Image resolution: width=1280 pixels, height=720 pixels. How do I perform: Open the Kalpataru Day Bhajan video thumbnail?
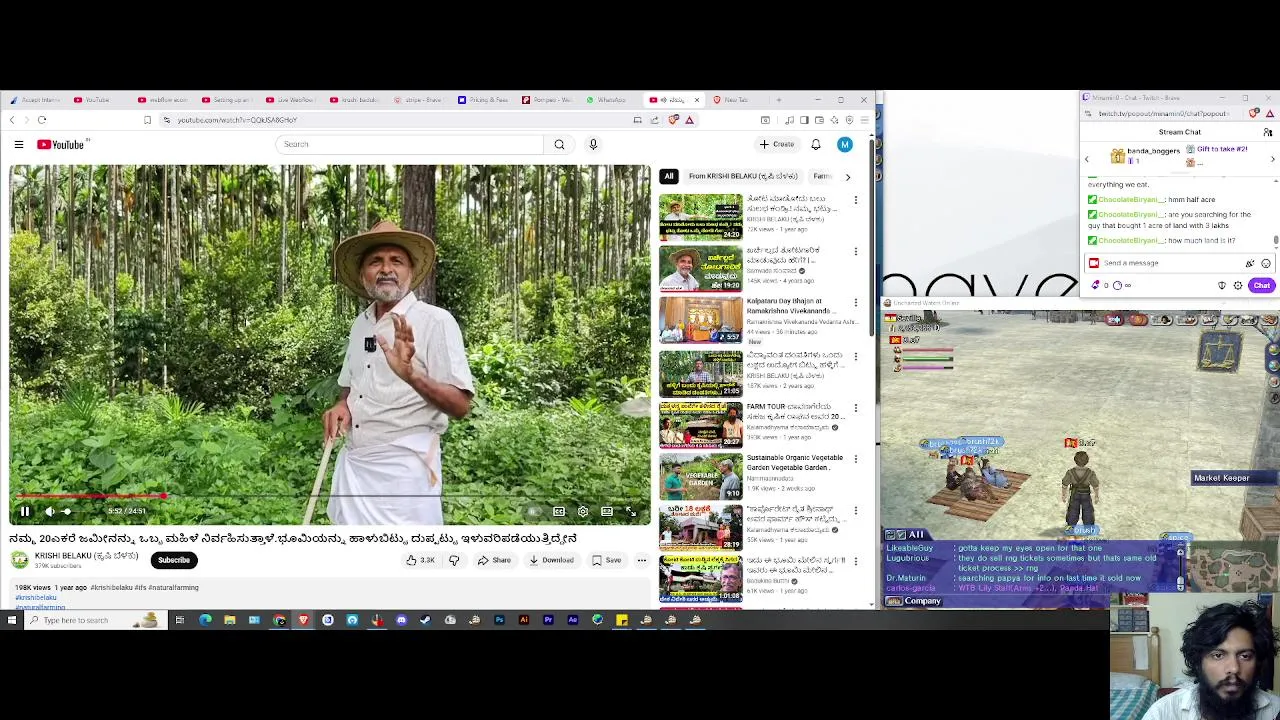[700, 320]
